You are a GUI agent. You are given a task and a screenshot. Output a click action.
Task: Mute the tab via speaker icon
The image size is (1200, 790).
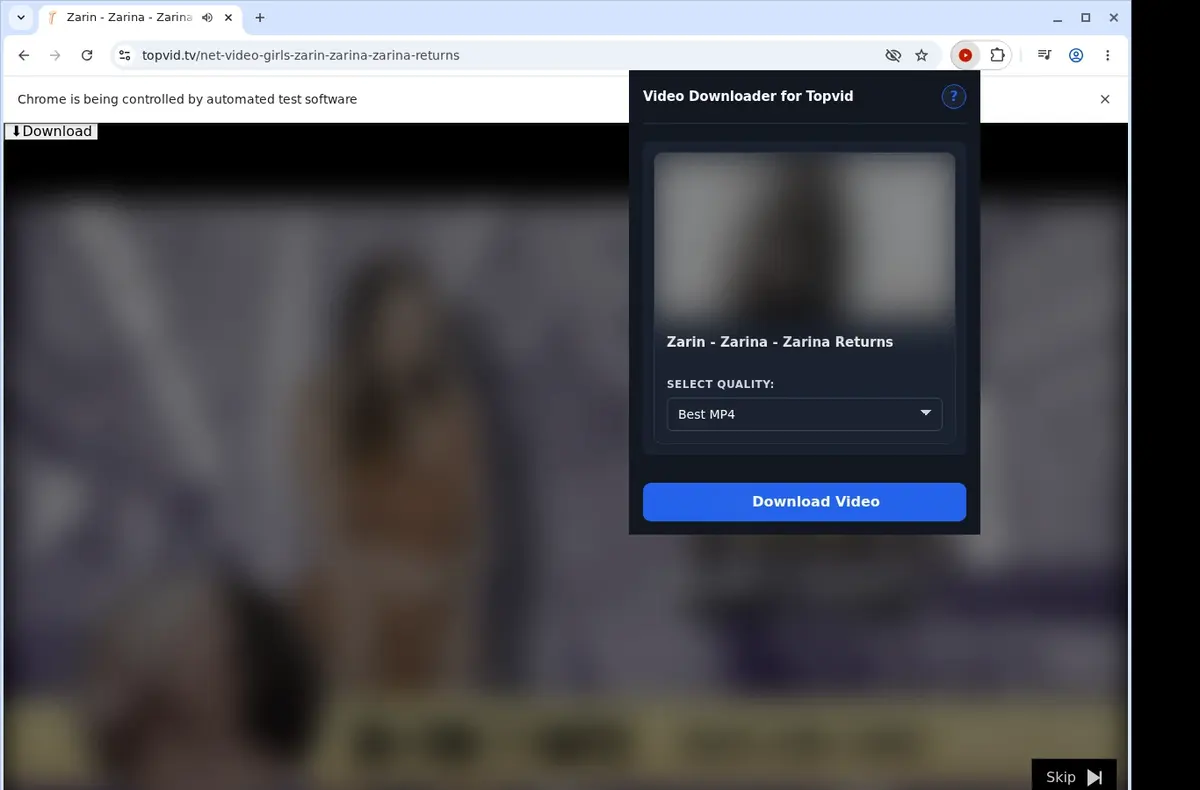[207, 18]
